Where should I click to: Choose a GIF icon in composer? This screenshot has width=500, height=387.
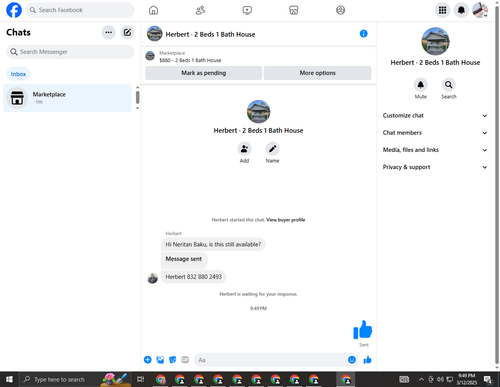185,360
